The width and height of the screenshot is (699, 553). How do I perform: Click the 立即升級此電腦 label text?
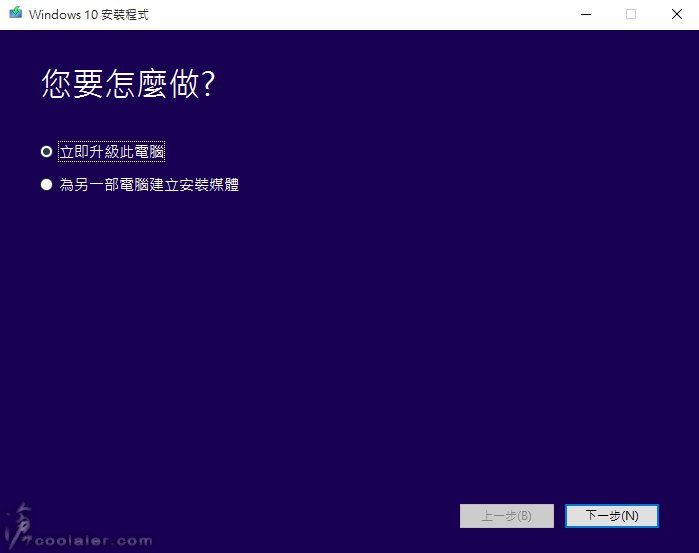[x=111, y=152]
